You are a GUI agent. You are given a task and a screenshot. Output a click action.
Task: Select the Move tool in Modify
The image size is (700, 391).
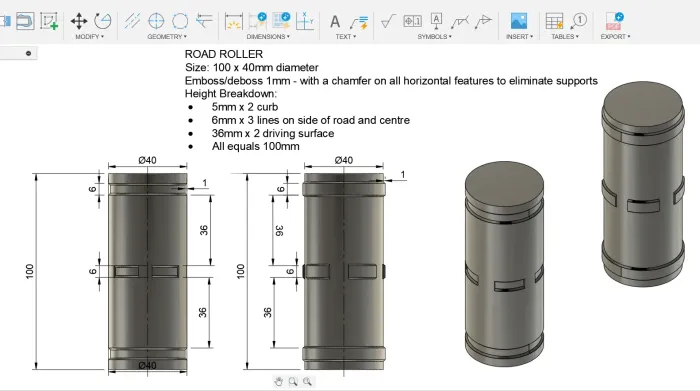click(79, 21)
